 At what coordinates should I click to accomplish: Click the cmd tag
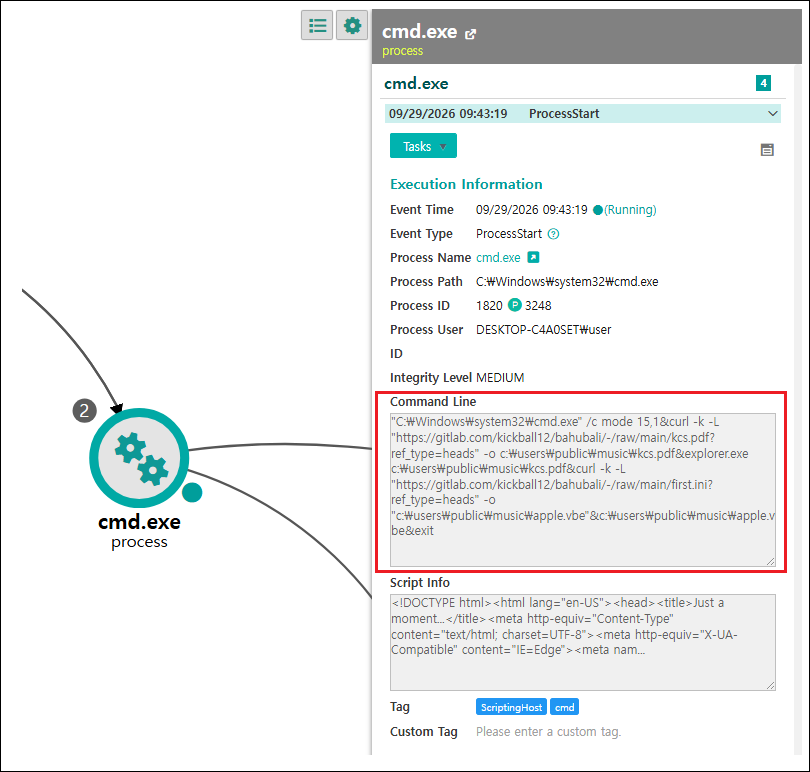click(564, 707)
